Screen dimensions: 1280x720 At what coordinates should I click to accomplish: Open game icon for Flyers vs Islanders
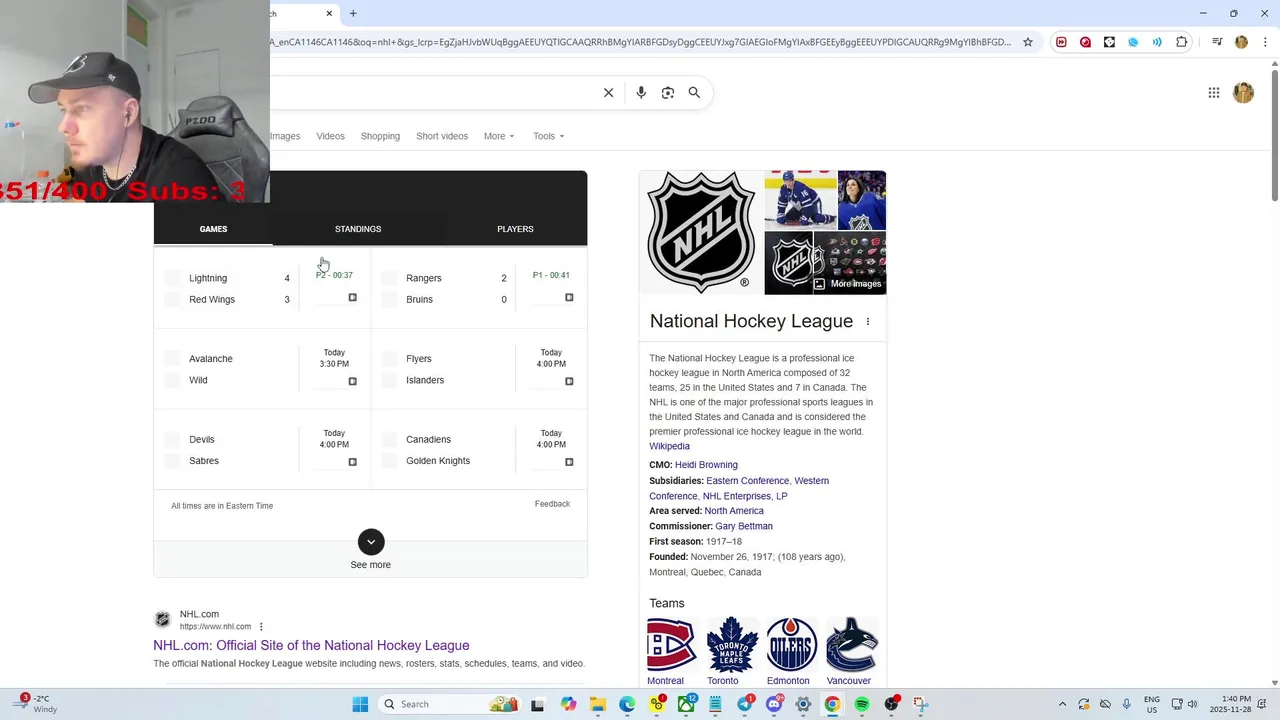569,381
